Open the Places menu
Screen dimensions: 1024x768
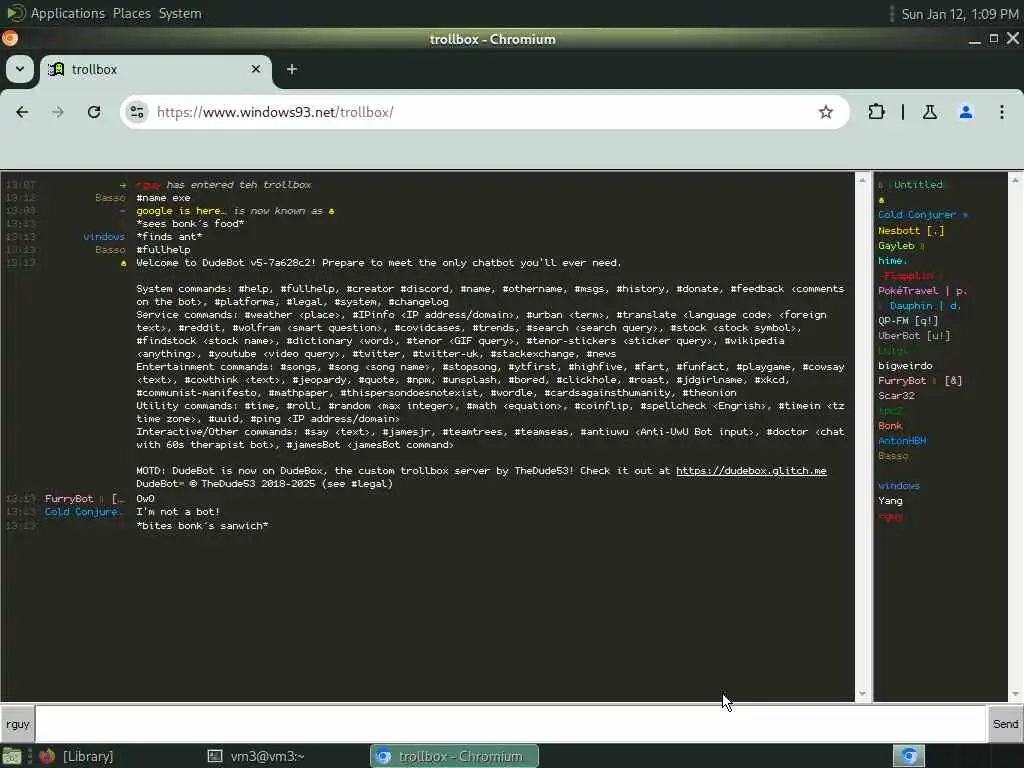(131, 13)
